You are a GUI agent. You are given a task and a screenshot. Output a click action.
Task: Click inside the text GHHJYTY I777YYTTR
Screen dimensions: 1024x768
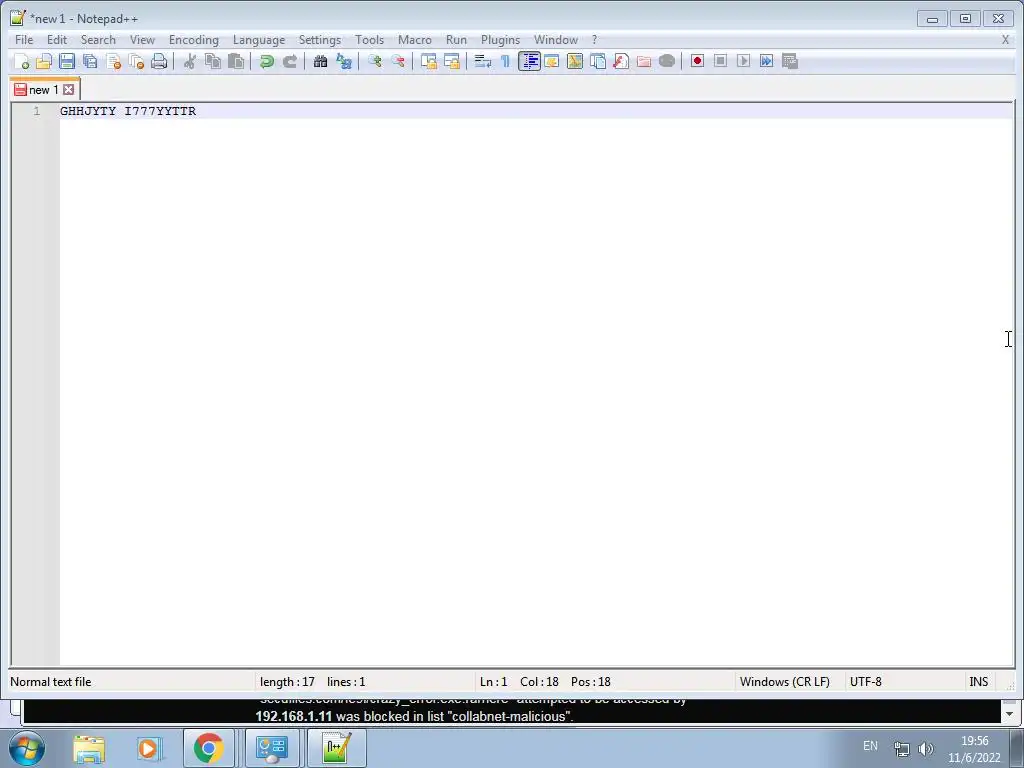point(128,111)
